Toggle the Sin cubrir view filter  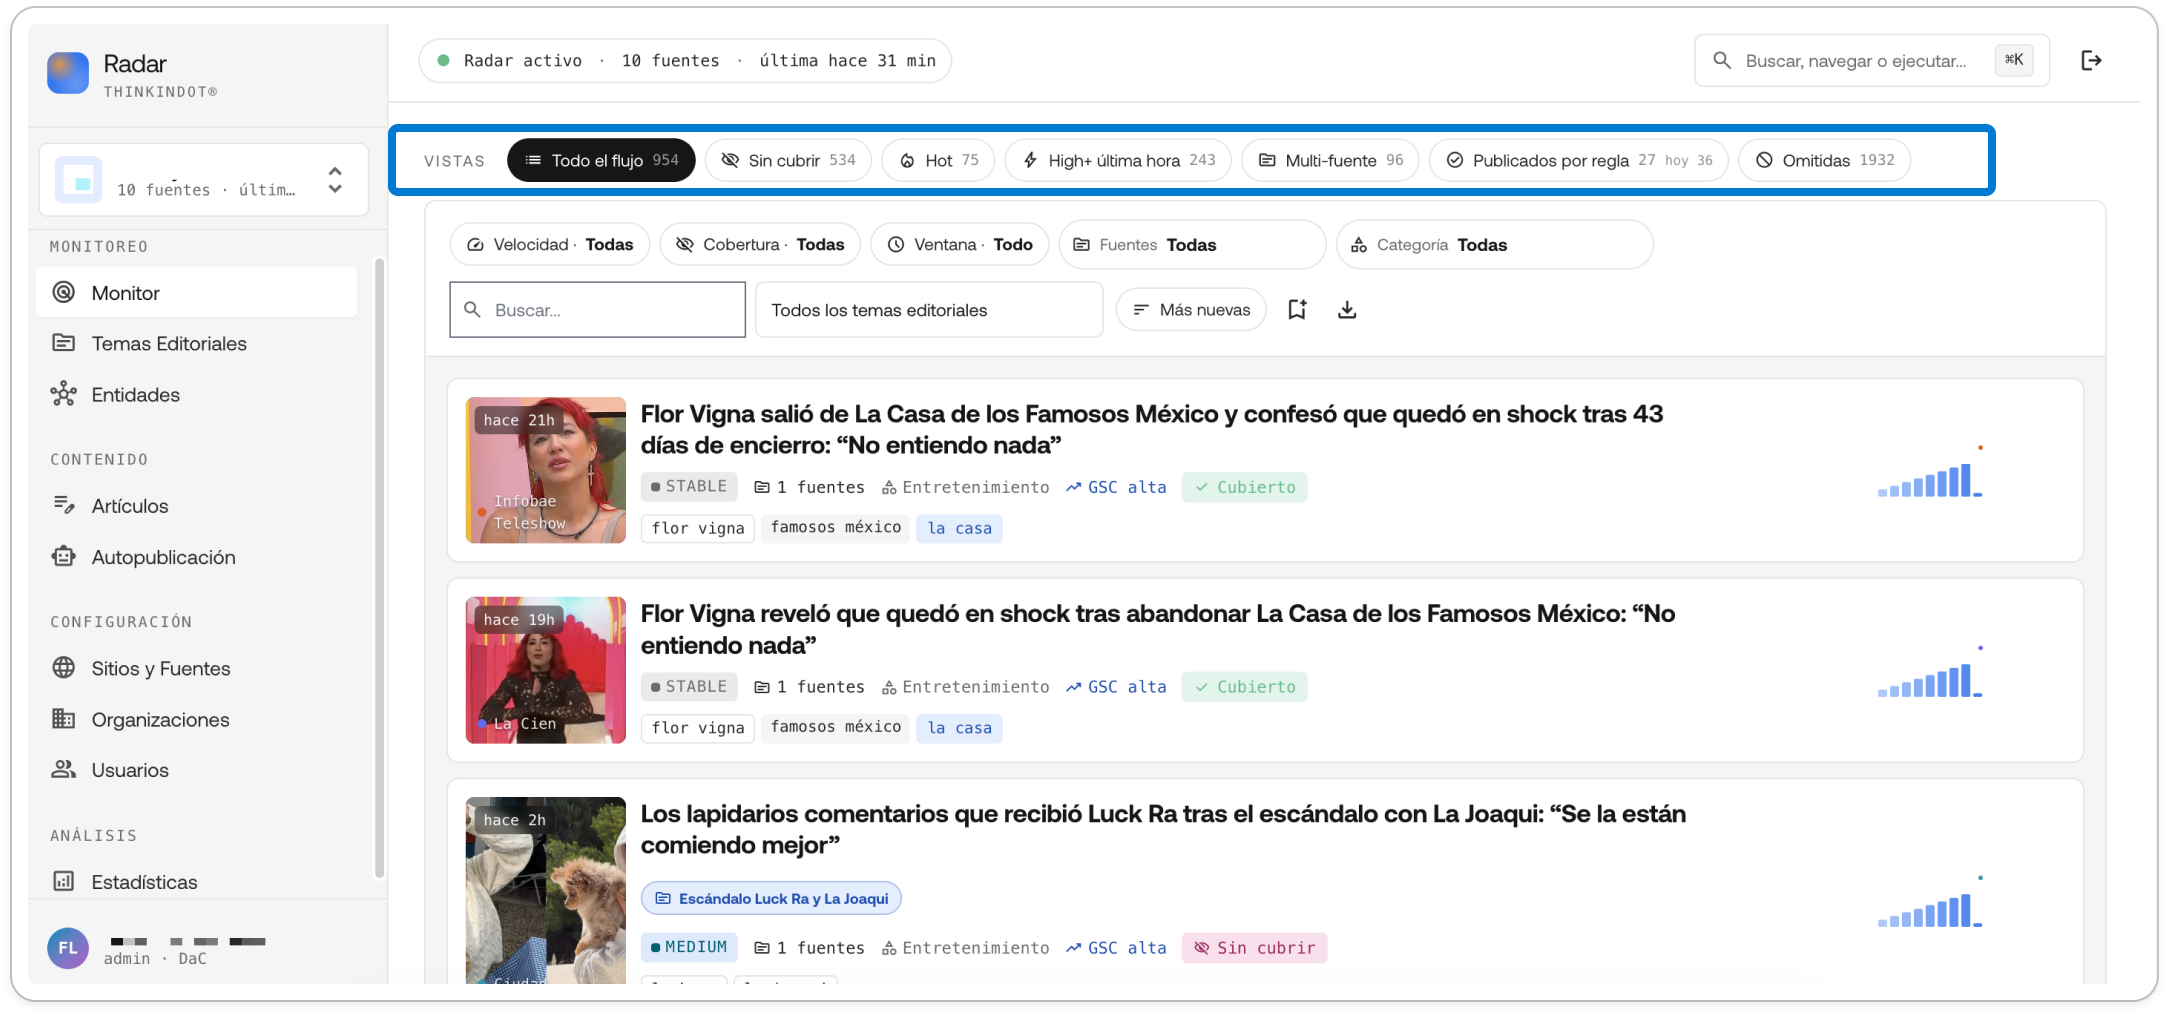click(x=788, y=160)
